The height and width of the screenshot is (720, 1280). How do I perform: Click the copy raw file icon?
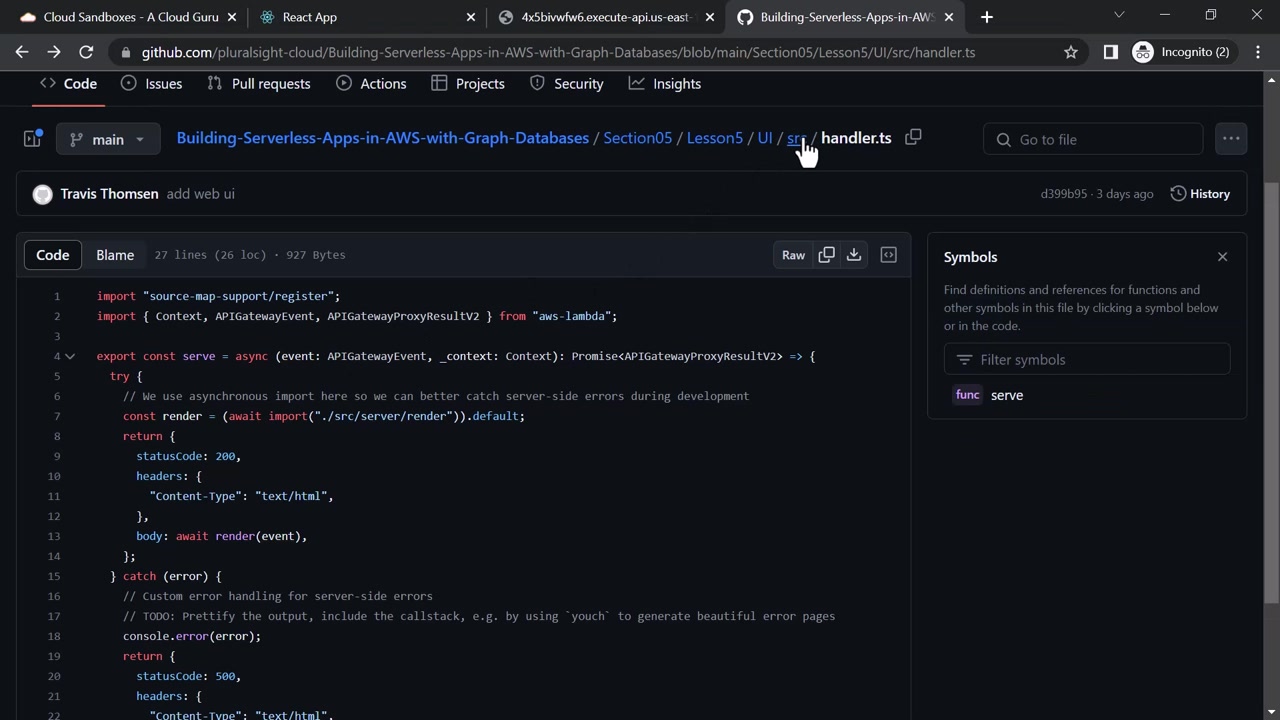coord(826,255)
